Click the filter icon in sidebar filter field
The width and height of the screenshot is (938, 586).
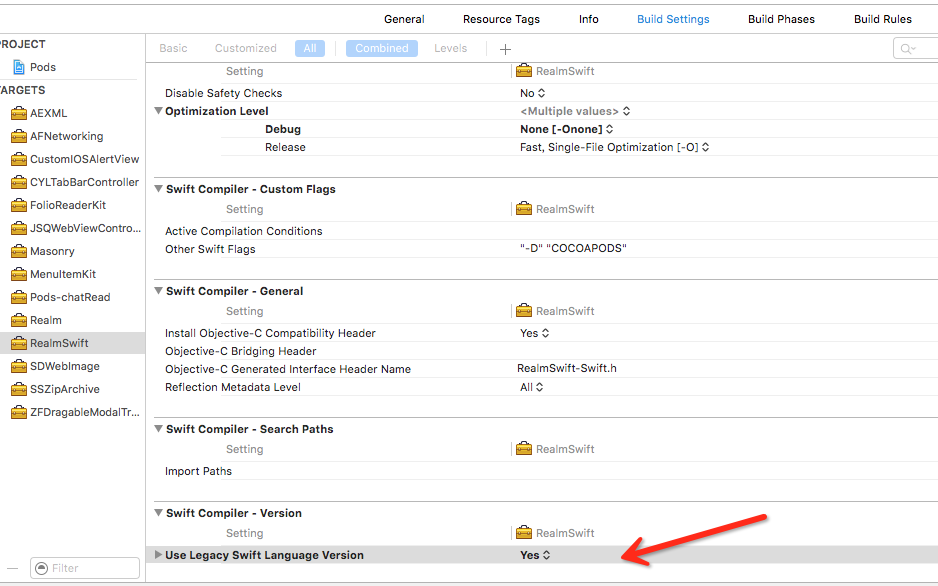pos(41,568)
